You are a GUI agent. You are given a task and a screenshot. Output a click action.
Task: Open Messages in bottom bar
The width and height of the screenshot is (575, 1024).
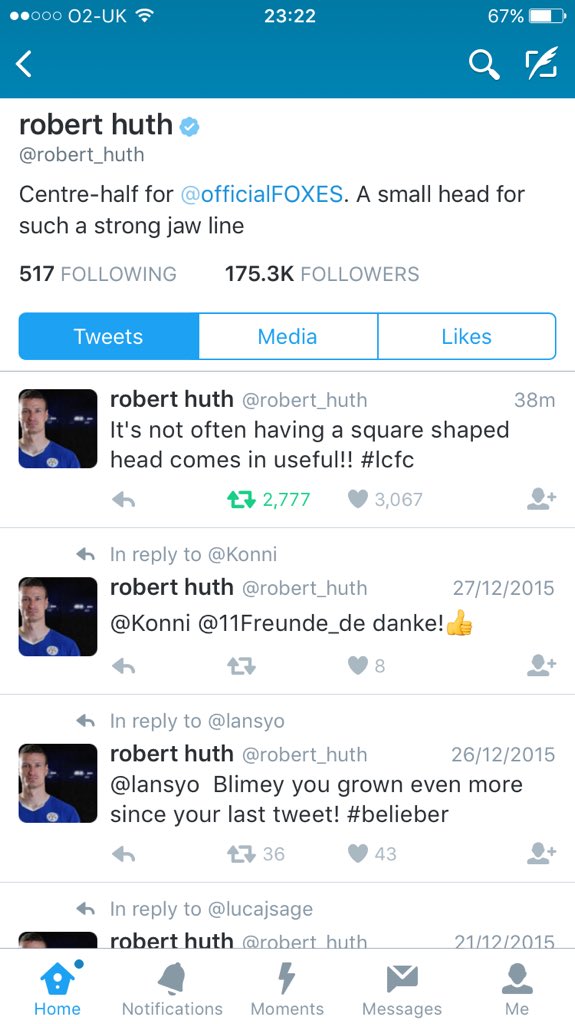pos(402,988)
